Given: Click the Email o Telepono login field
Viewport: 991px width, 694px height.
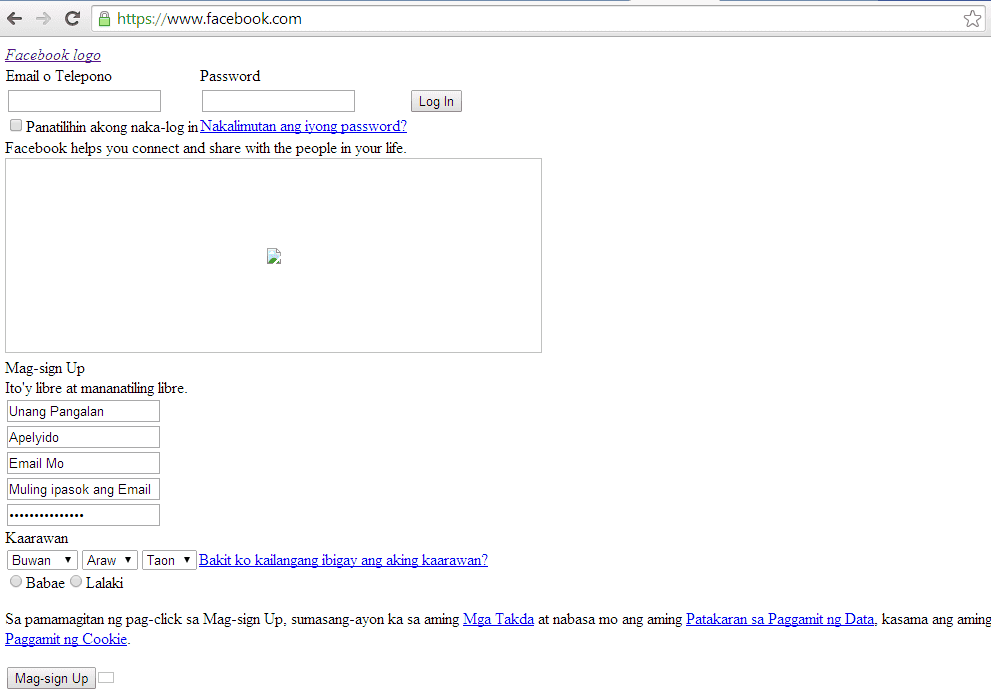Looking at the screenshot, I should (x=84, y=101).
